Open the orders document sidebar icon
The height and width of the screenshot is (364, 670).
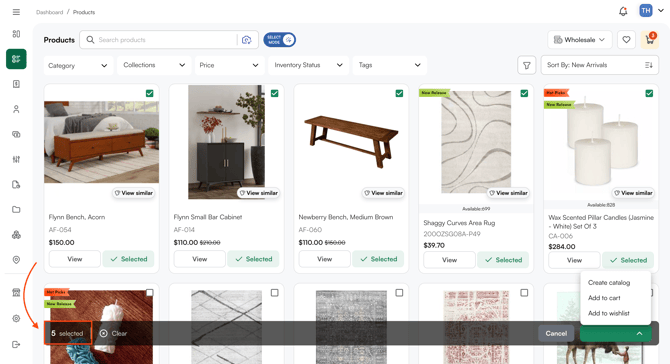pos(16,84)
